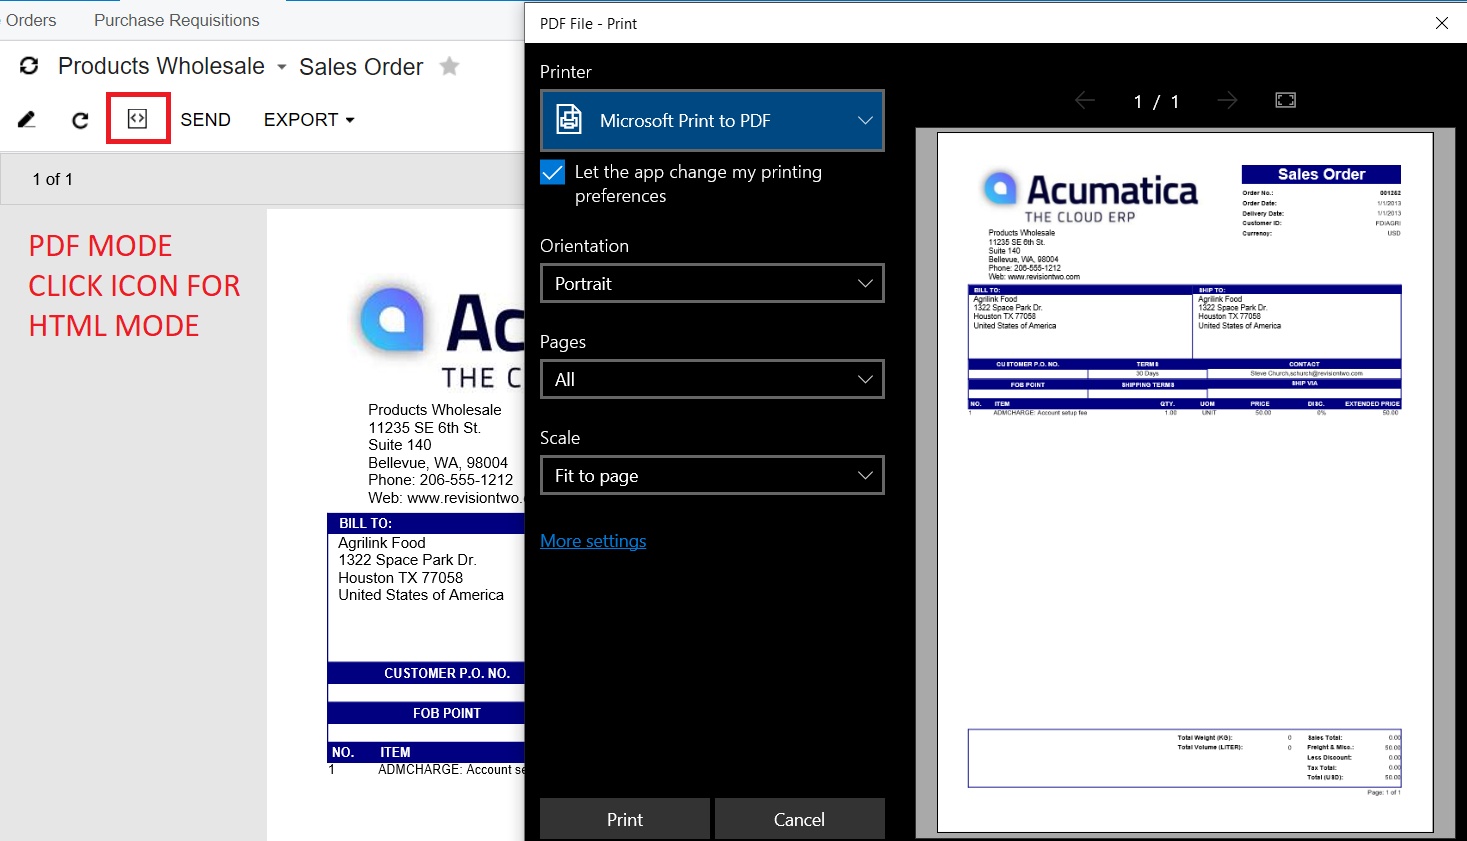This screenshot has width=1467, height=841.
Task: Open the Microsoft Print to PDF printer dropdown
Action: (x=712, y=120)
